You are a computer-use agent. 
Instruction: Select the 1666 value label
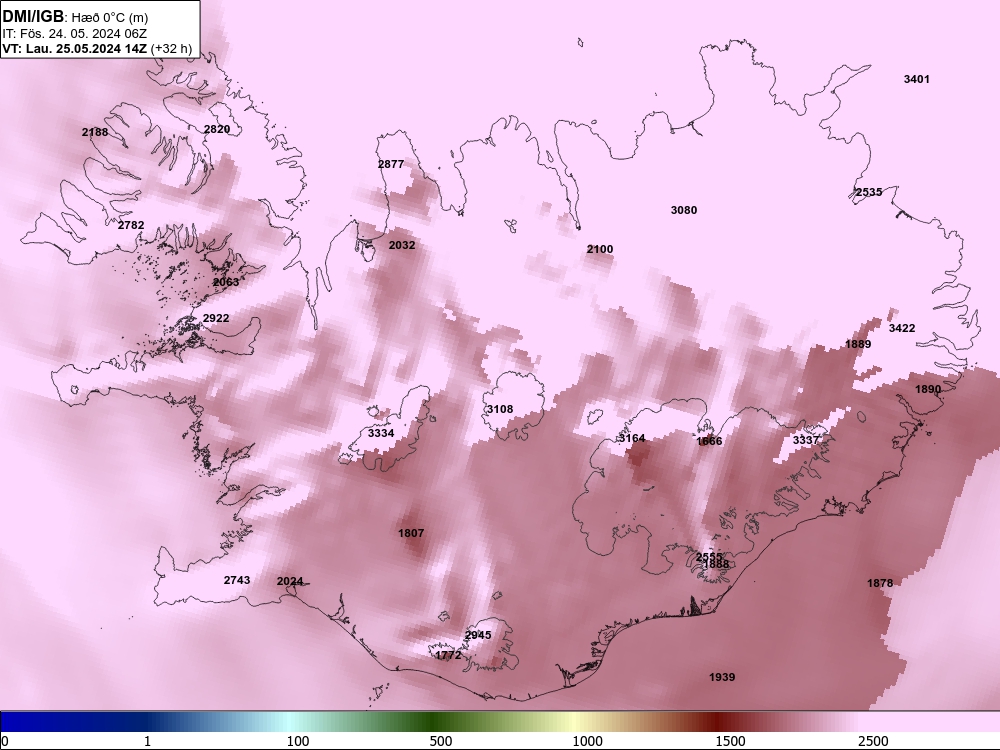pyautogui.click(x=709, y=441)
